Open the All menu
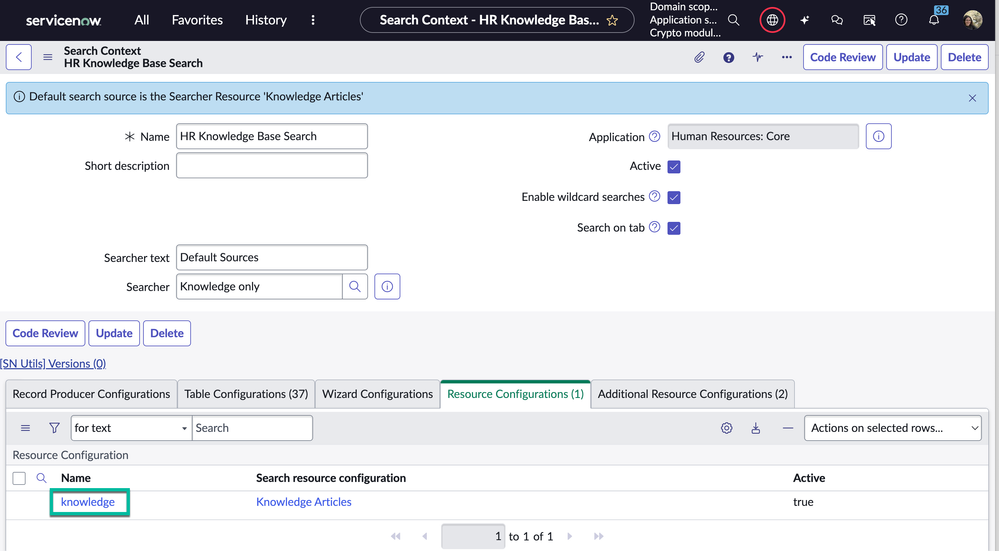Image resolution: width=999 pixels, height=551 pixels. coord(141,20)
